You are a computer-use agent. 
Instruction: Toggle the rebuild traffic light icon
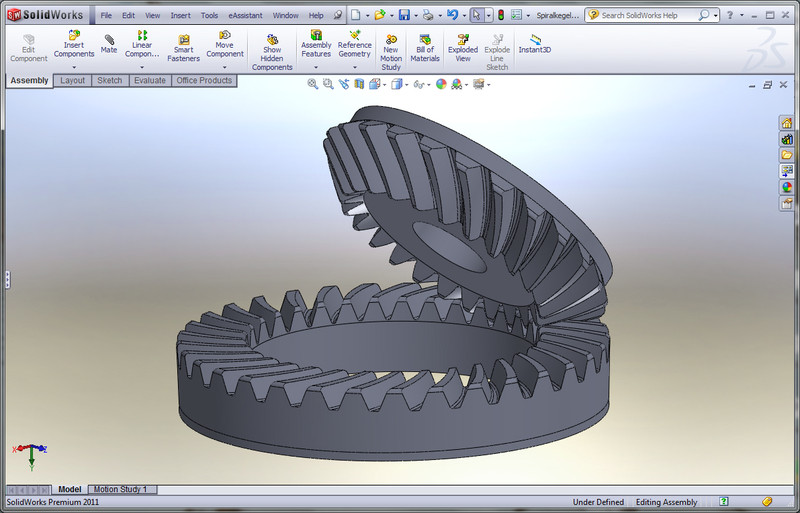click(501, 16)
